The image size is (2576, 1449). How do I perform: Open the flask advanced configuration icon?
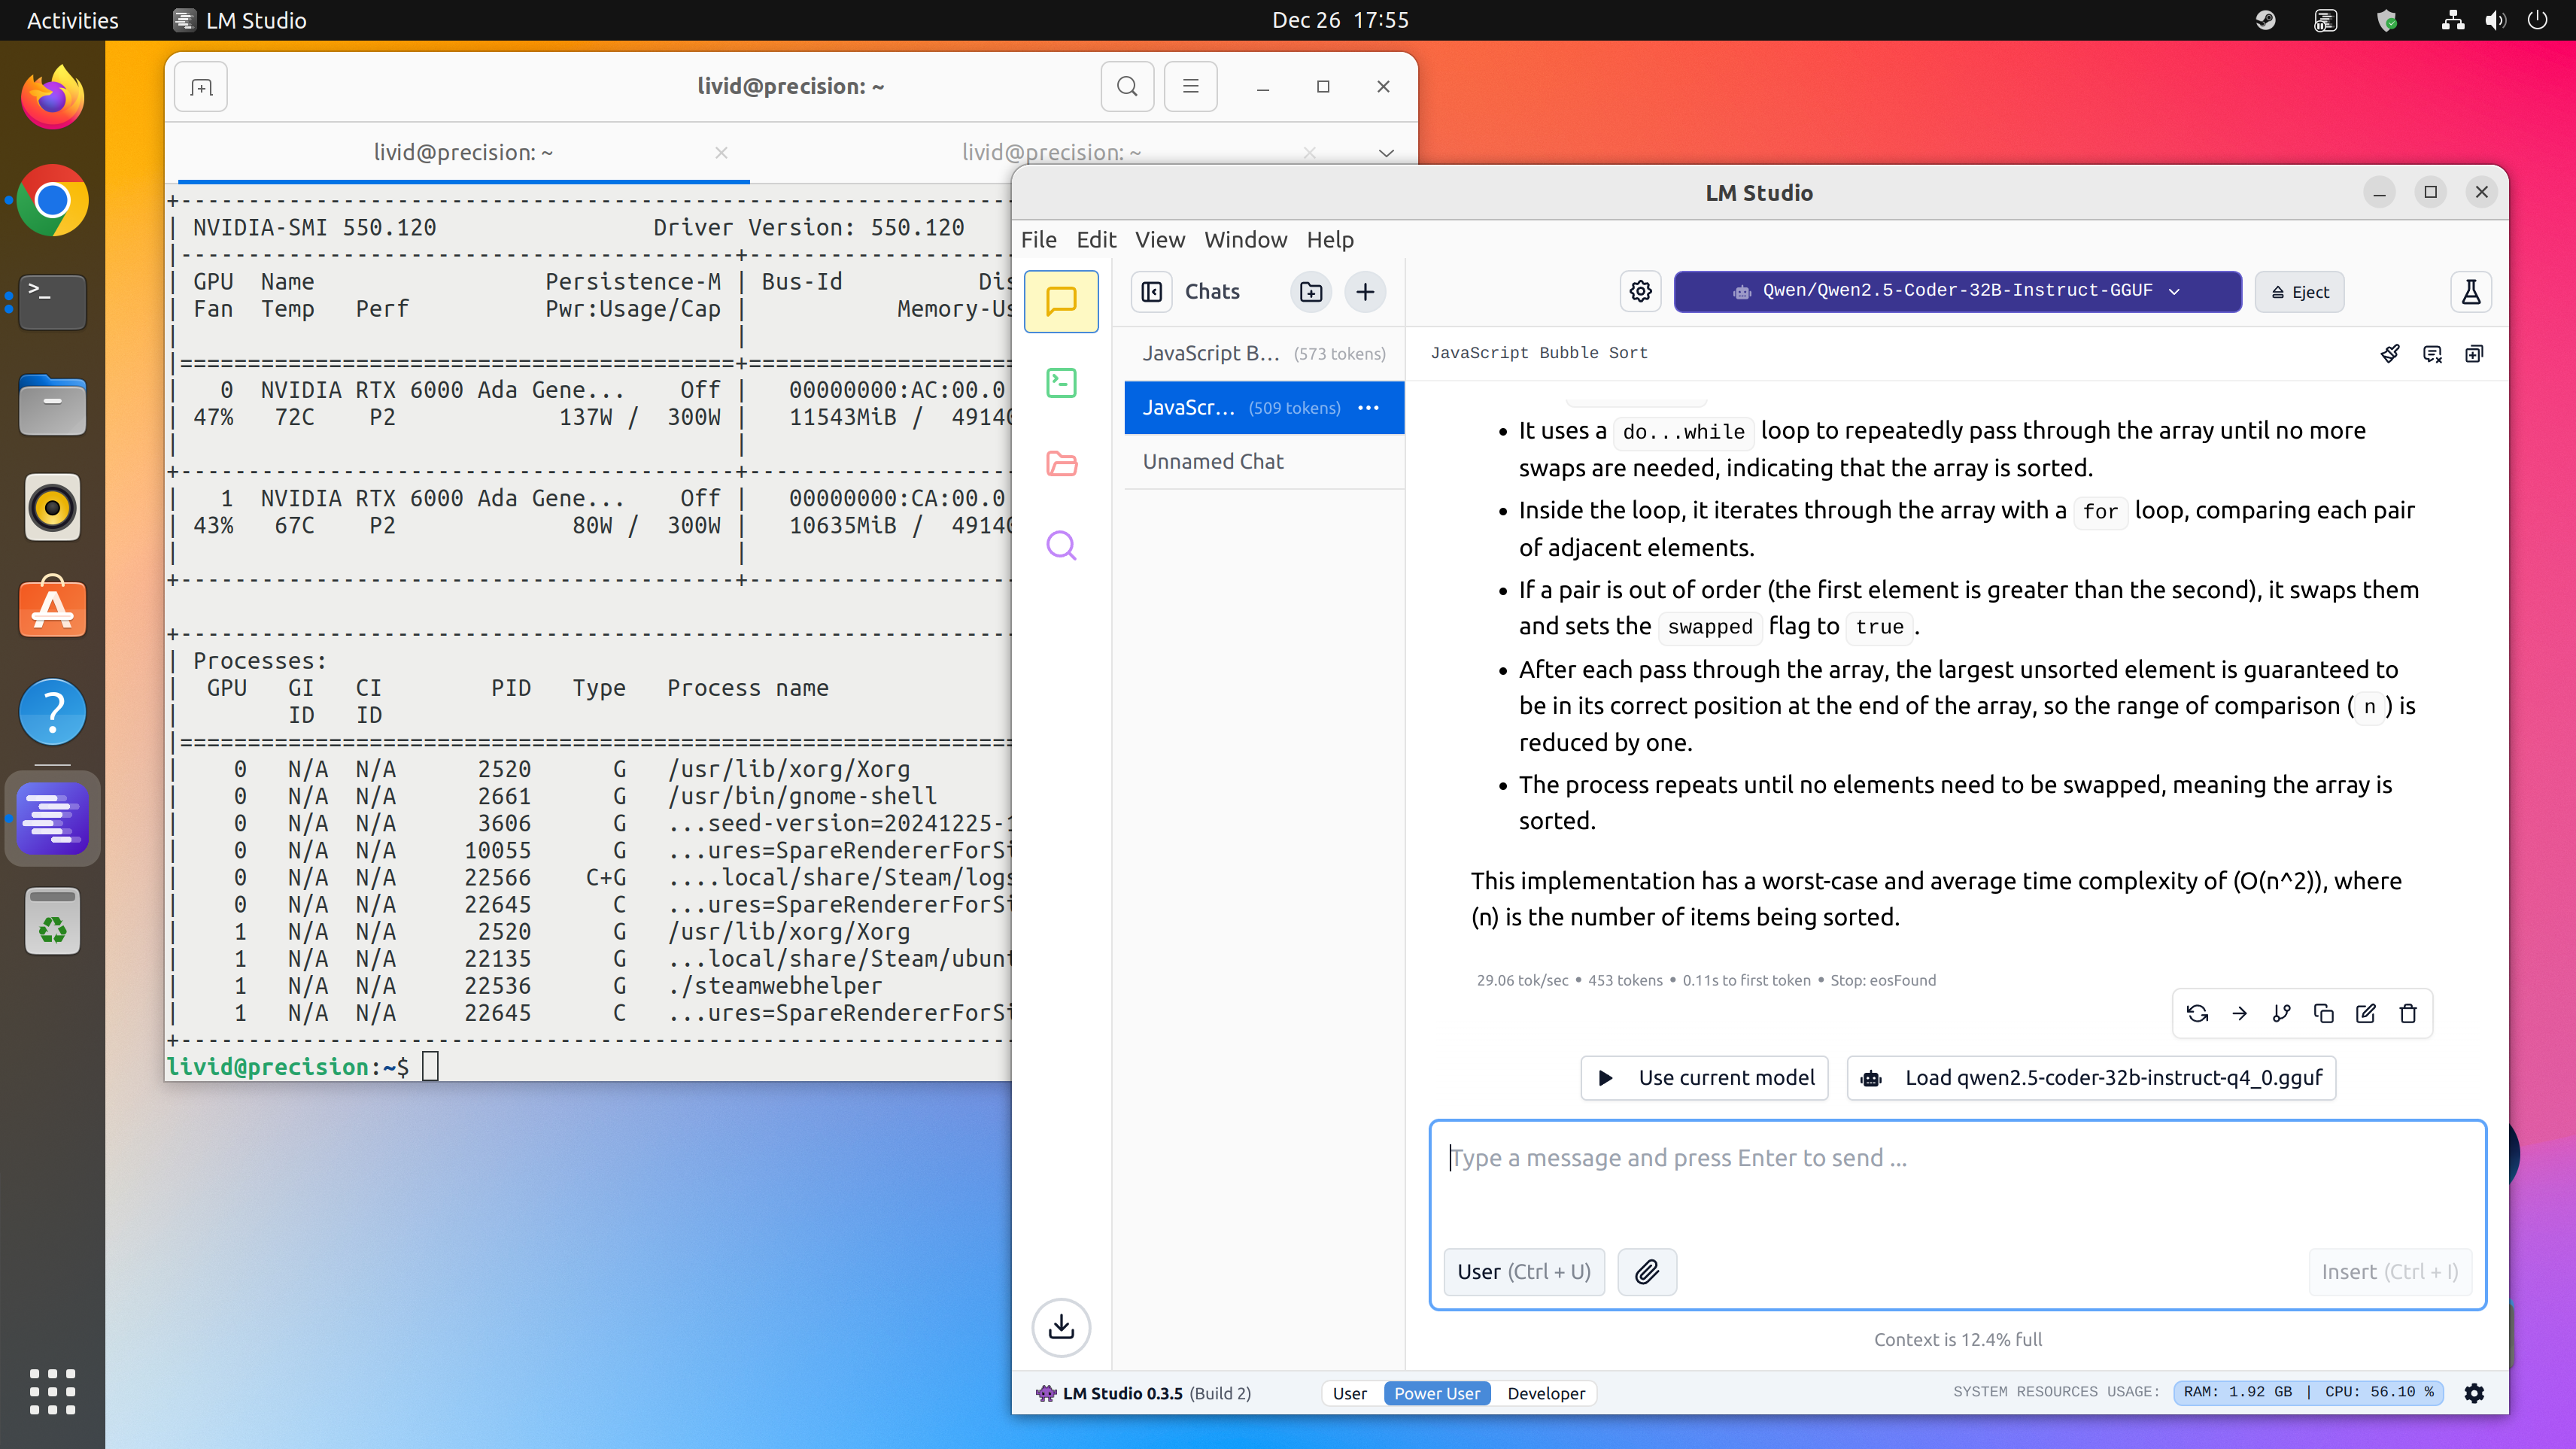coord(2470,292)
